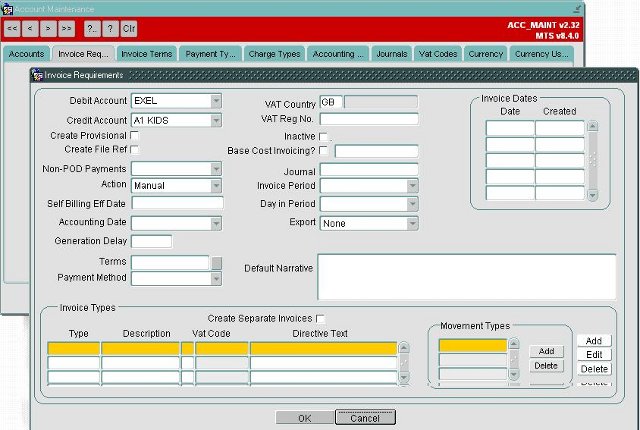640x430 pixels.
Task: Open the Invoice Terms tab
Action: click(x=147, y=54)
